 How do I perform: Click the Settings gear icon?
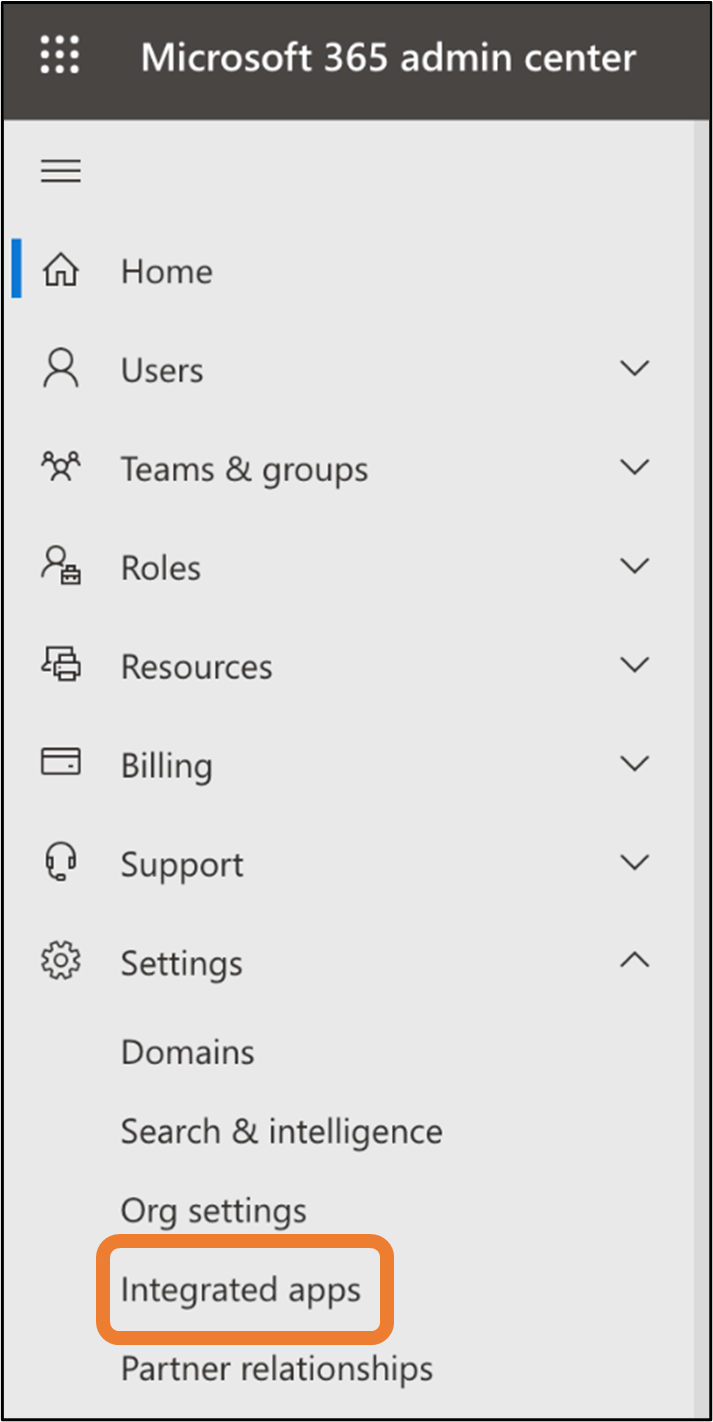tap(60, 961)
